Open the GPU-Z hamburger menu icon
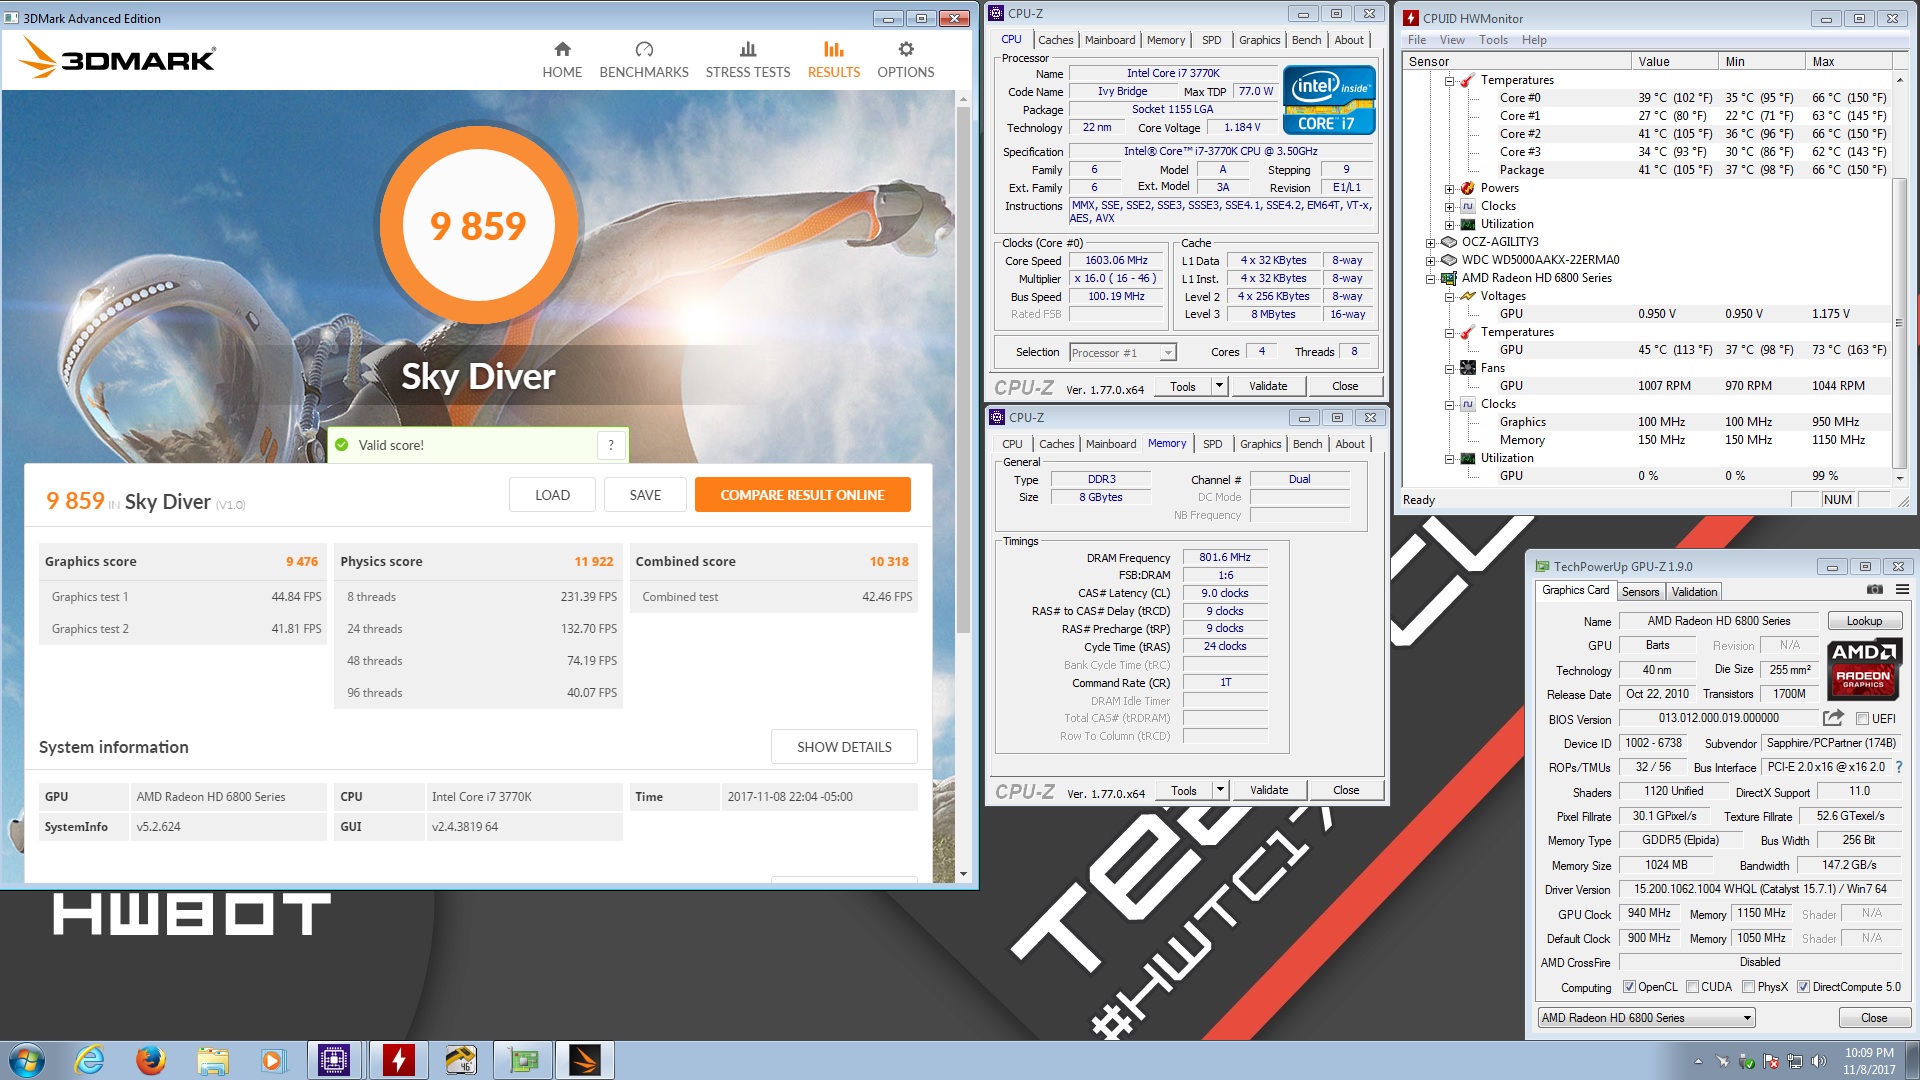The image size is (1920, 1080). tap(1902, 590)
